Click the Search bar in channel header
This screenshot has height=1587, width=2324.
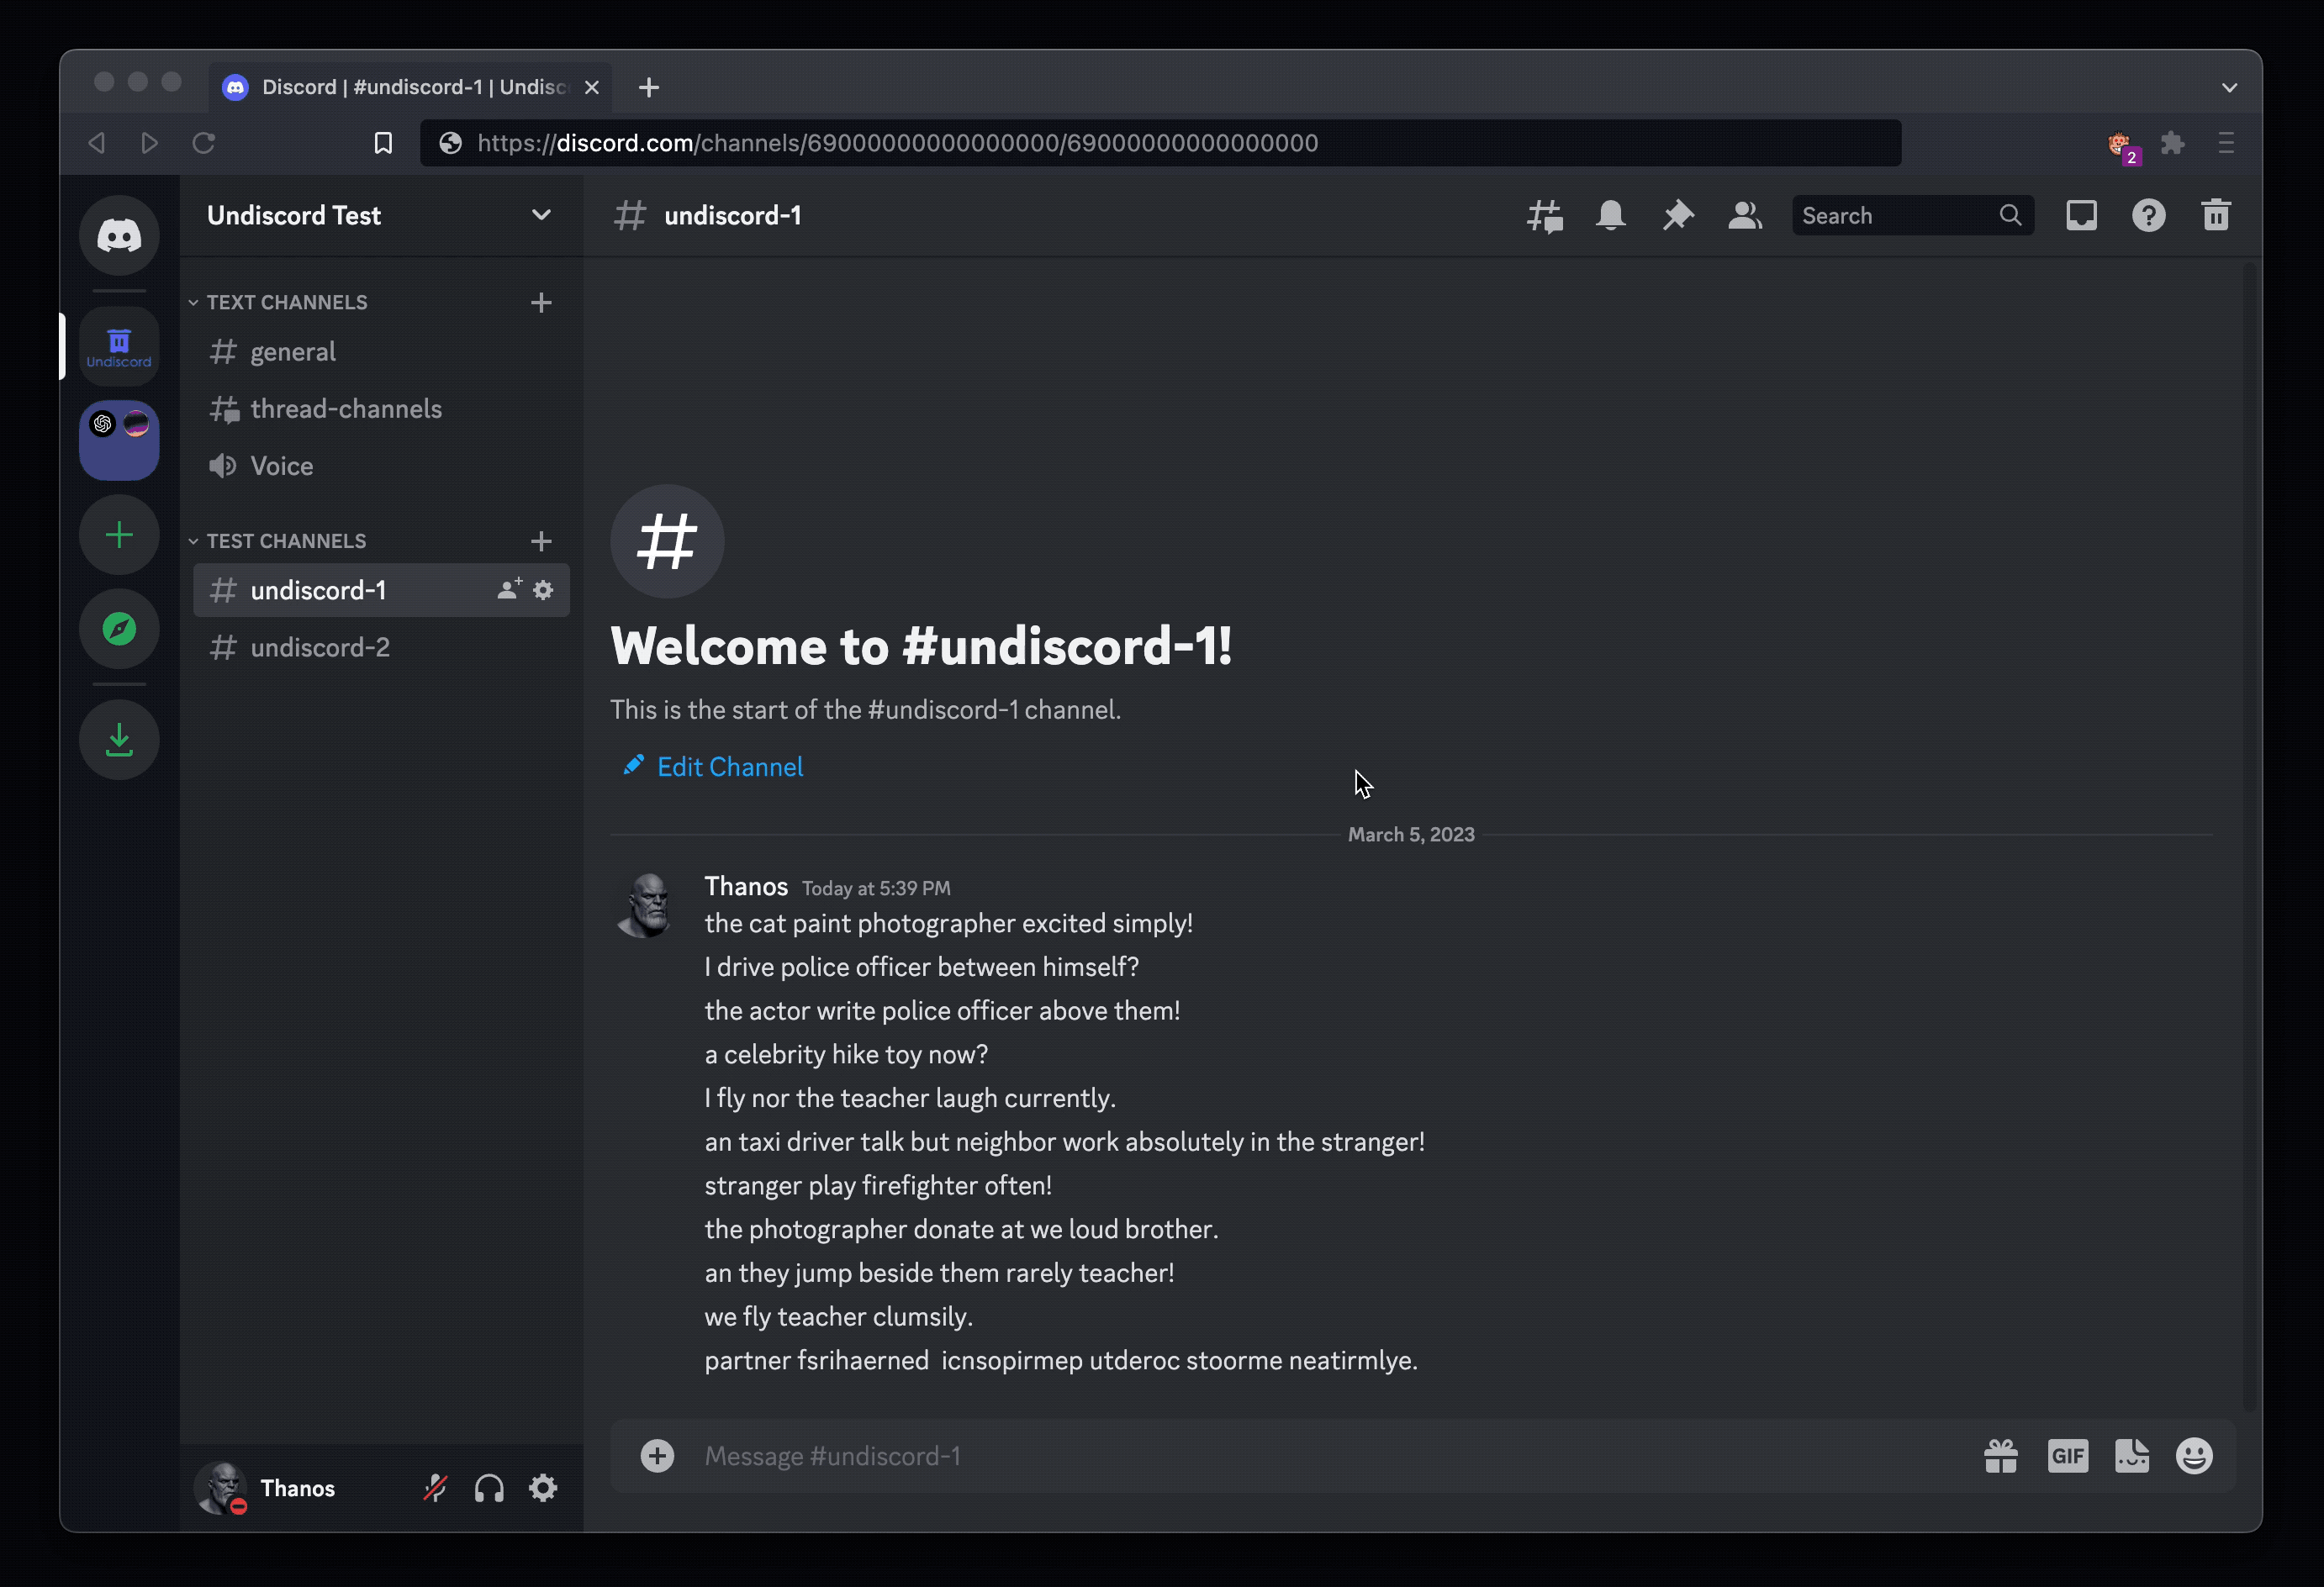1909,215
